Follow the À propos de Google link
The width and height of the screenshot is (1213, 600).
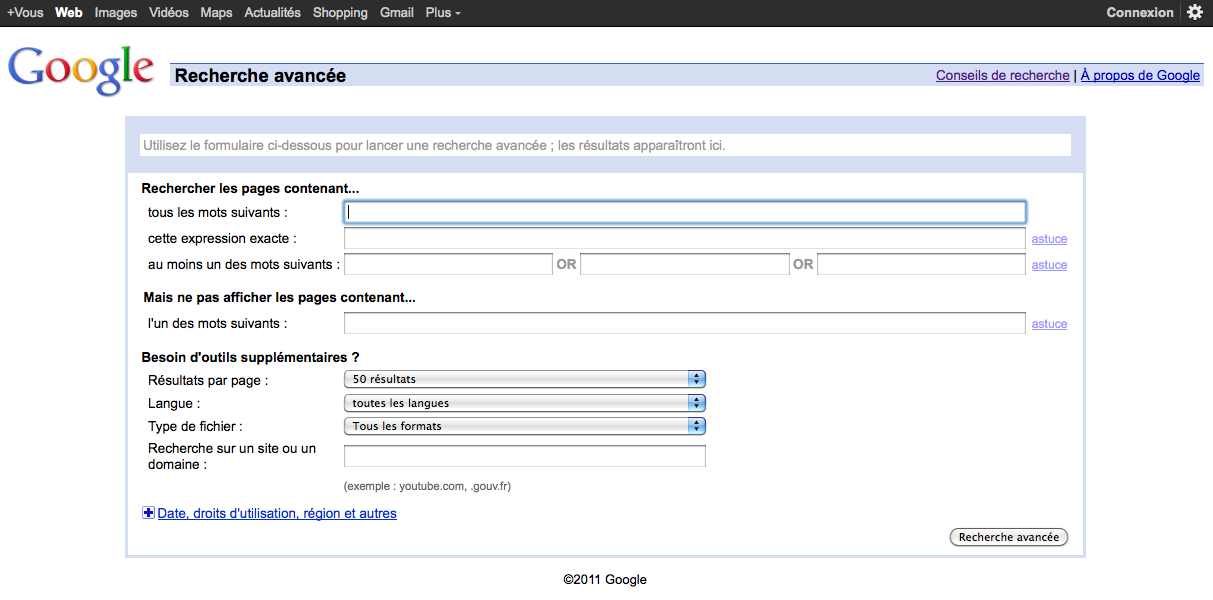[x=1140, y=76]
